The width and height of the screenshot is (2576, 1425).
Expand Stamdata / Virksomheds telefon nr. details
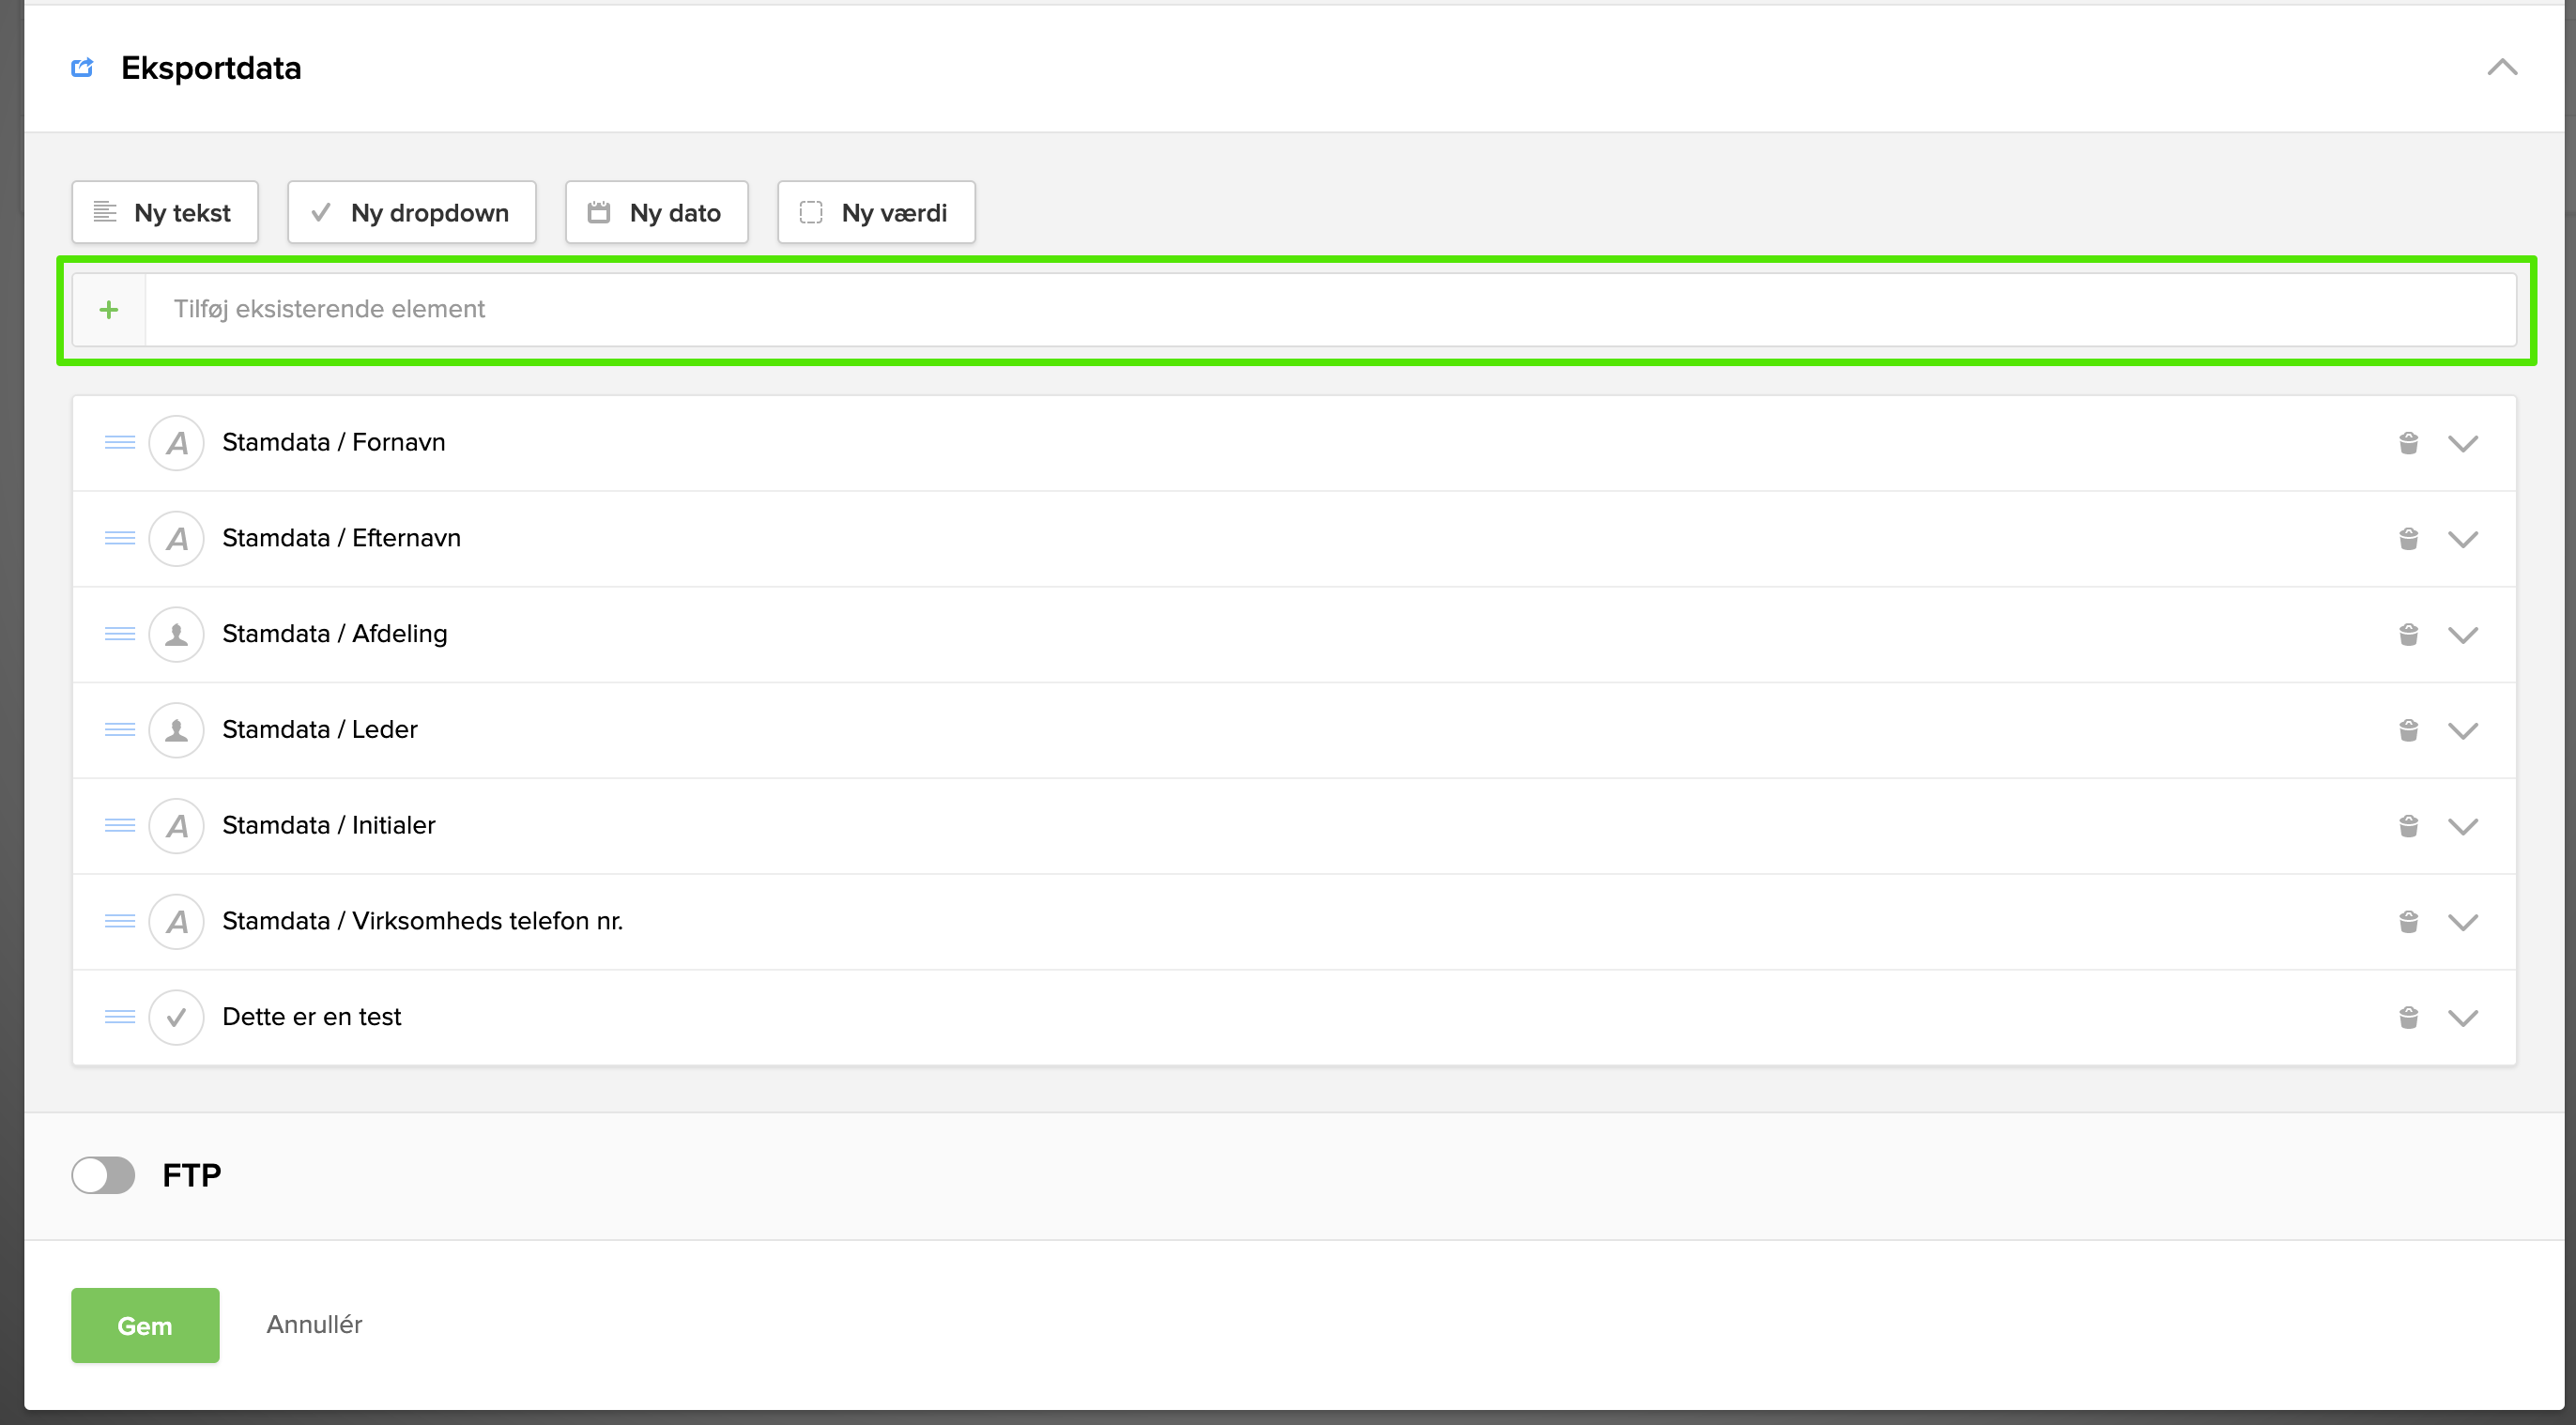coord(2462,921)
